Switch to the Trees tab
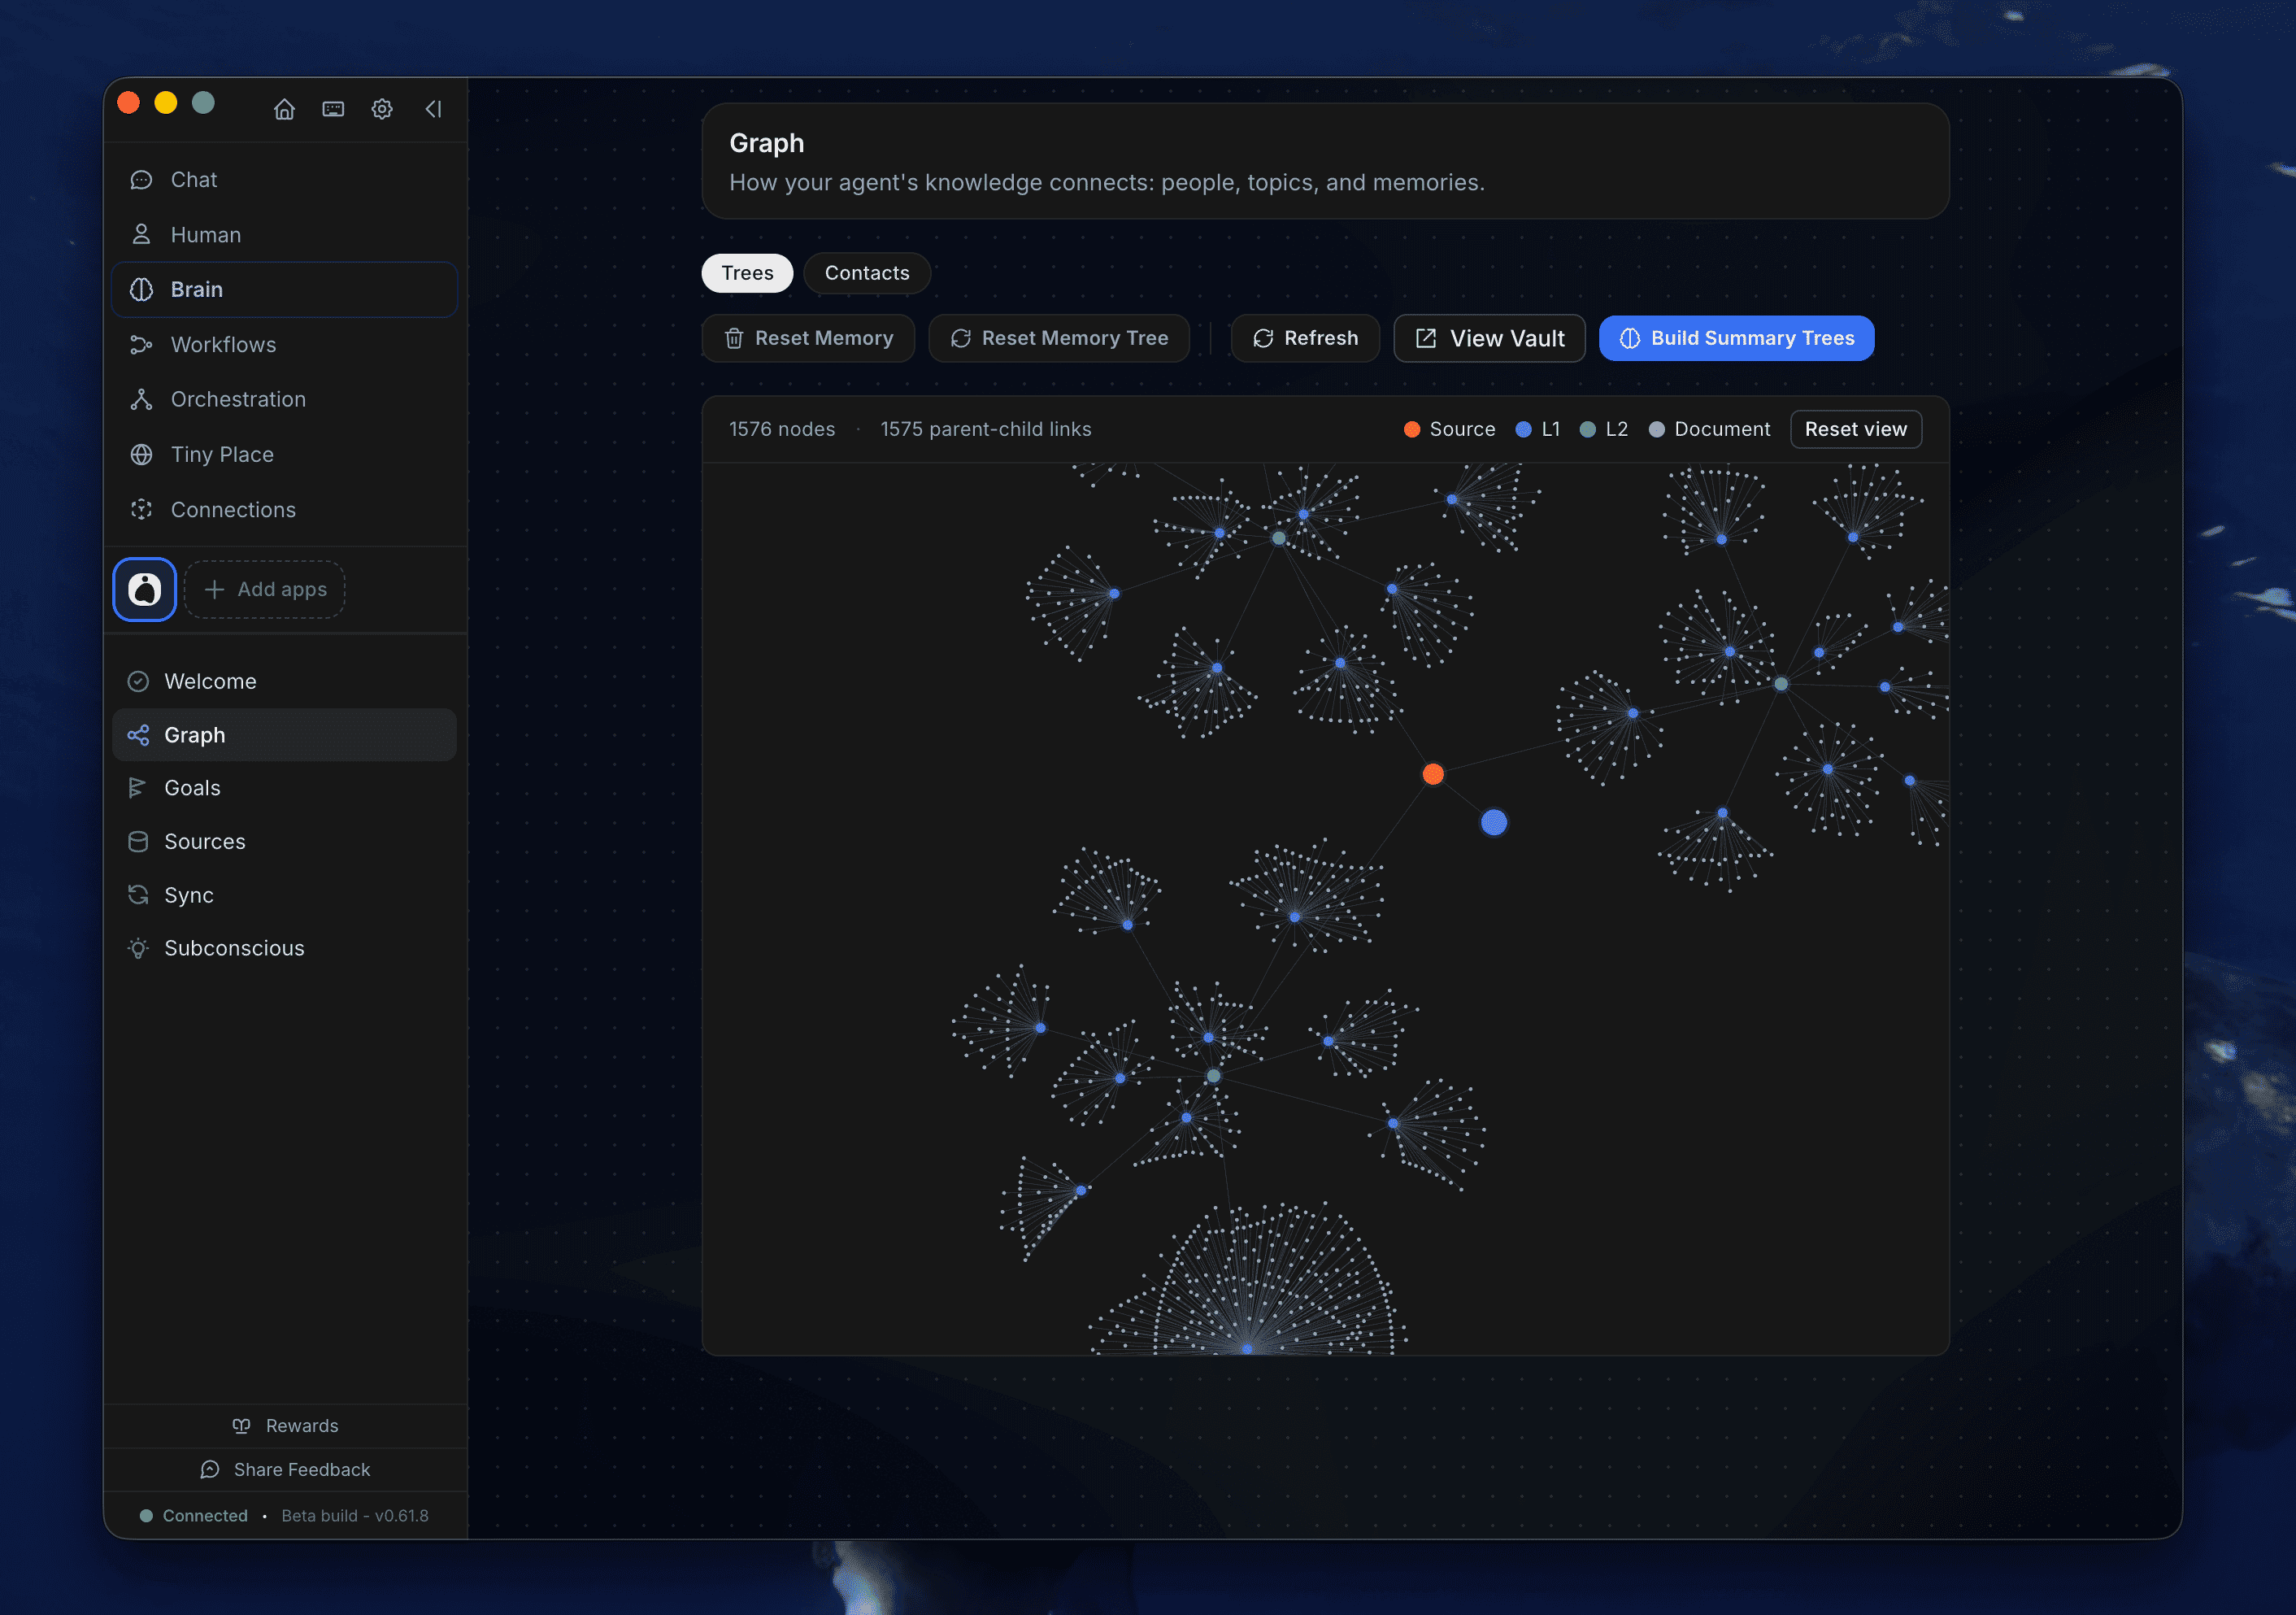This screenshot has height=1615, width=2296. 747,273
